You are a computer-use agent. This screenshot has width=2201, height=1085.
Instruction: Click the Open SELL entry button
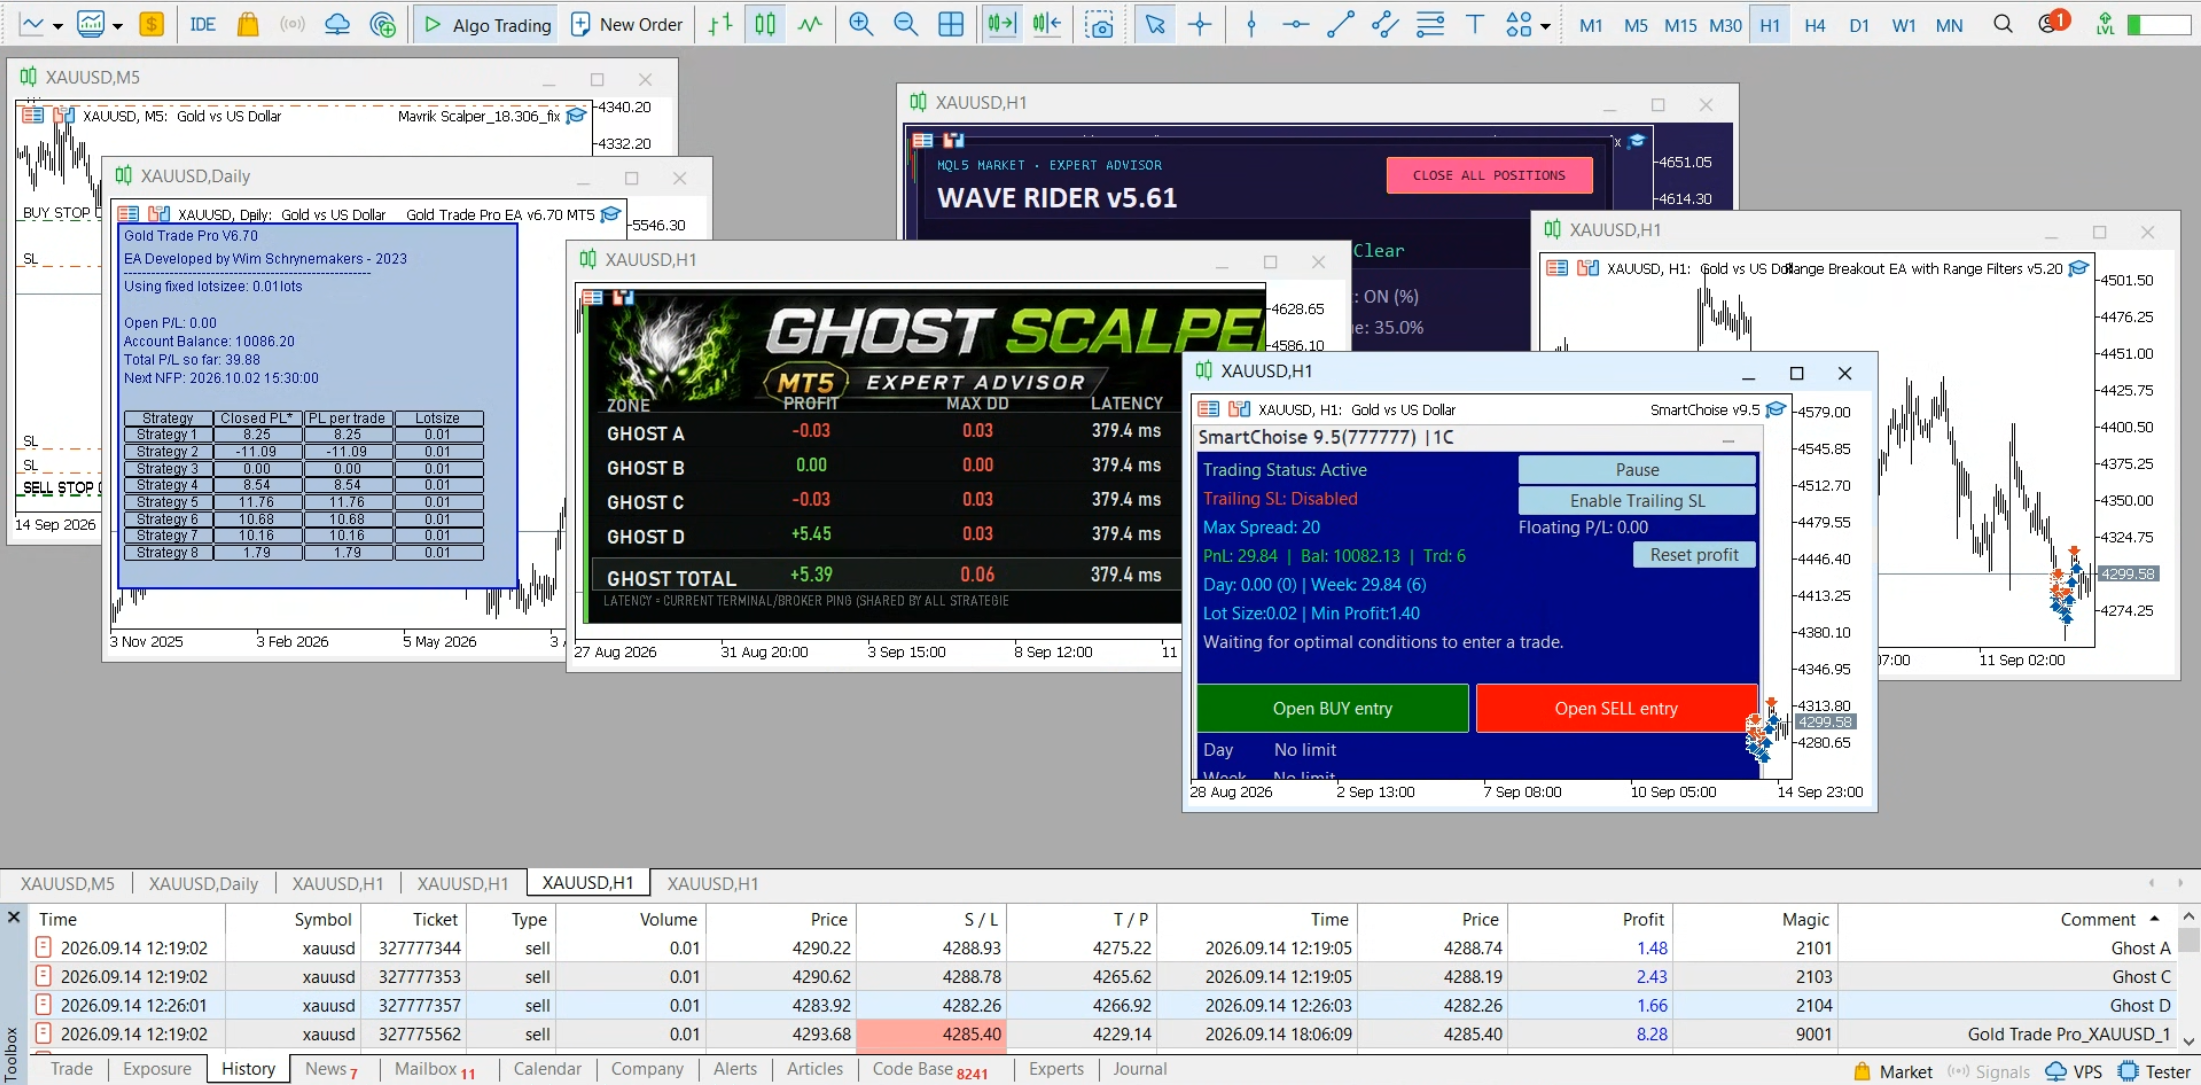[1616, 708]
